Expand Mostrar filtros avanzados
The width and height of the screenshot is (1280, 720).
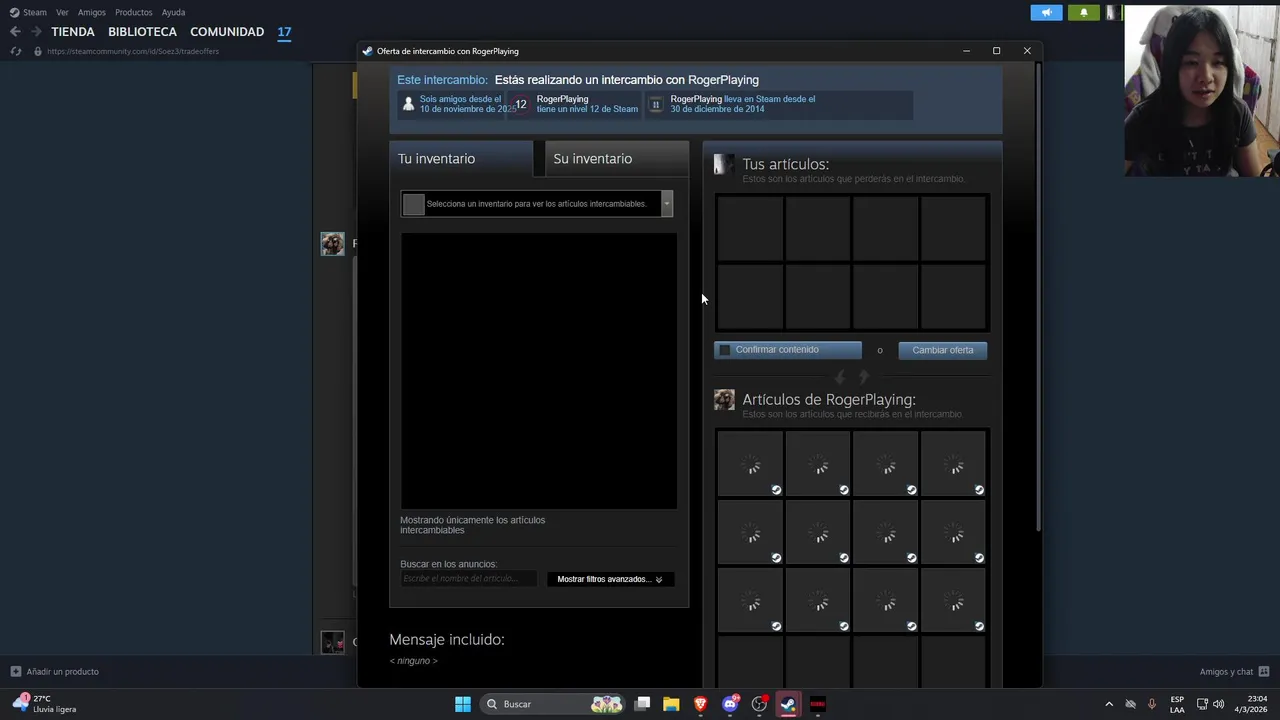[x=610, y=579]
